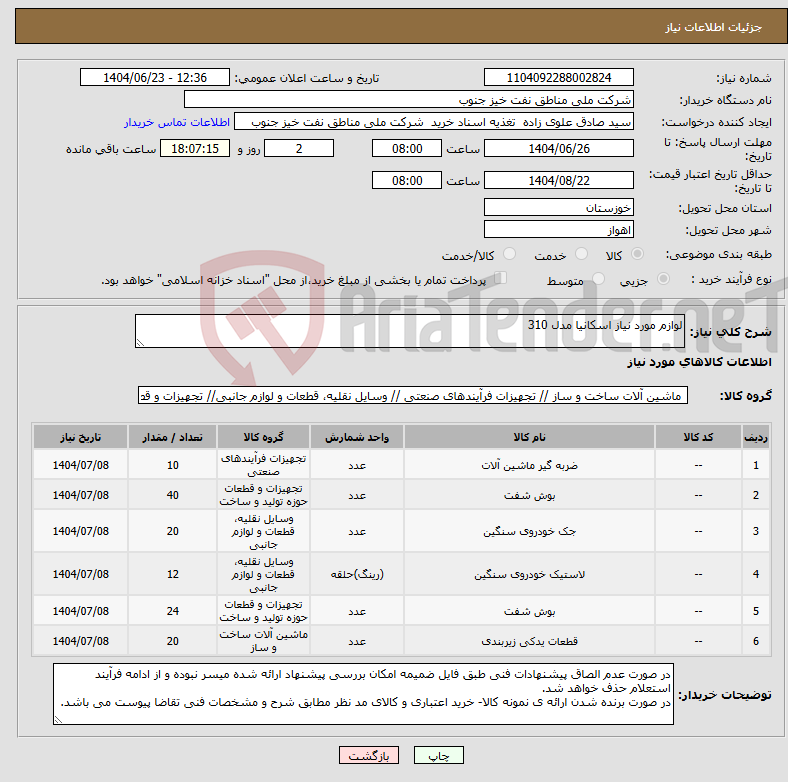Click the گروه کالا column header
The image size is (788, 782).
(x=263, y=437)
